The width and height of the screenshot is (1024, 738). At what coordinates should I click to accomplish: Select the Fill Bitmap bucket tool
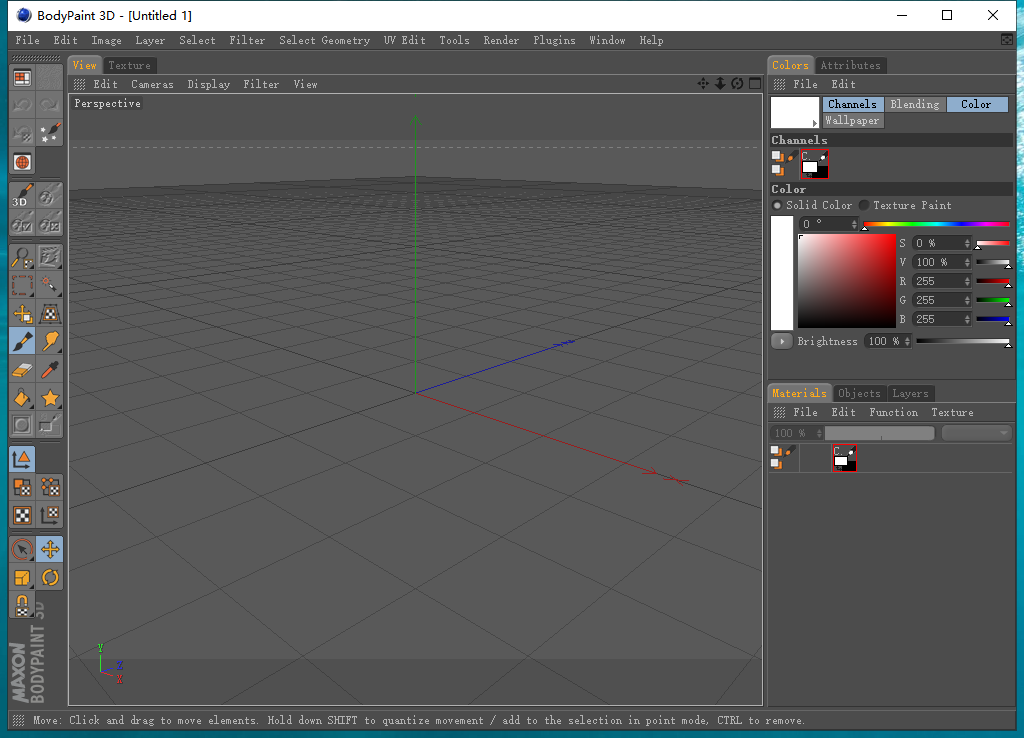(22, 398)
